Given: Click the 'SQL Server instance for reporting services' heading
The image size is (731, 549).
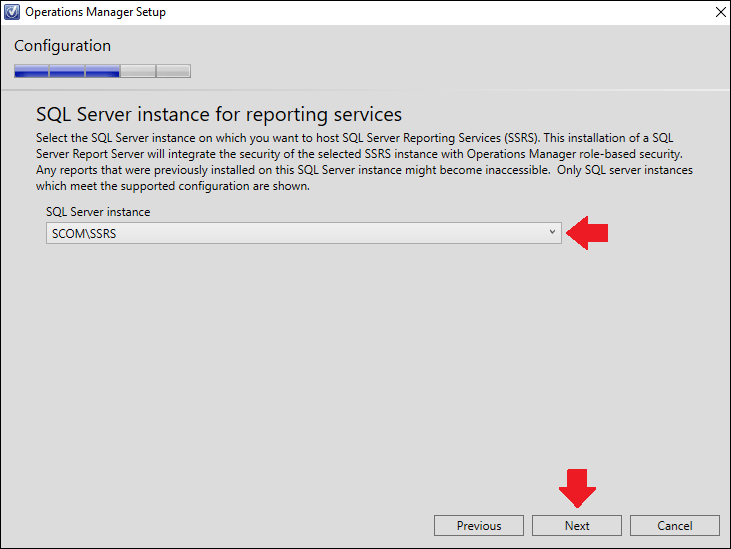Looking at the screenshot, I should point(219,115).
